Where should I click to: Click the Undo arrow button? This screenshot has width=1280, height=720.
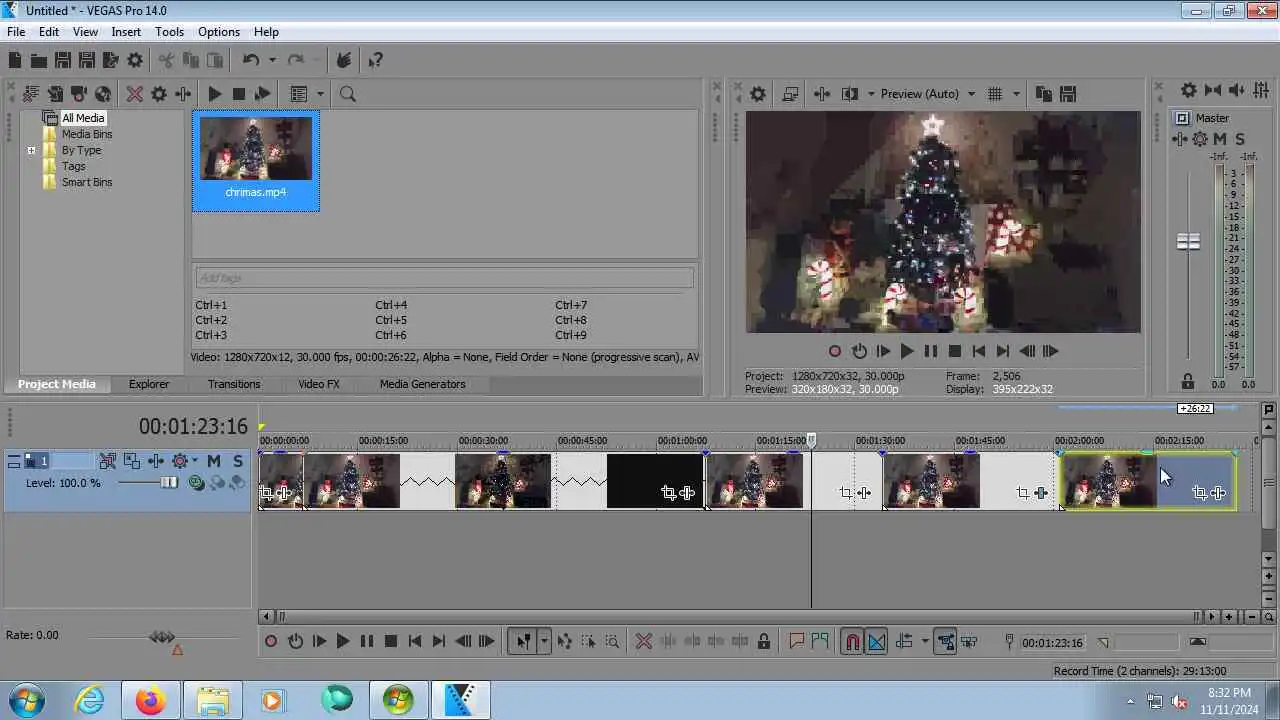pos(251,61)
